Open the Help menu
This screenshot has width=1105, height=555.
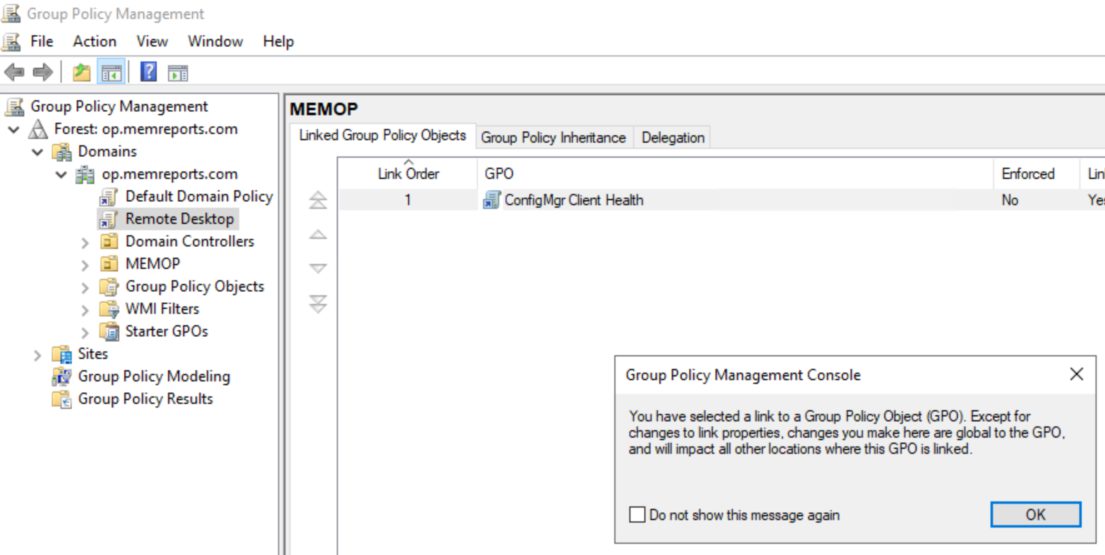coord(278,42)
